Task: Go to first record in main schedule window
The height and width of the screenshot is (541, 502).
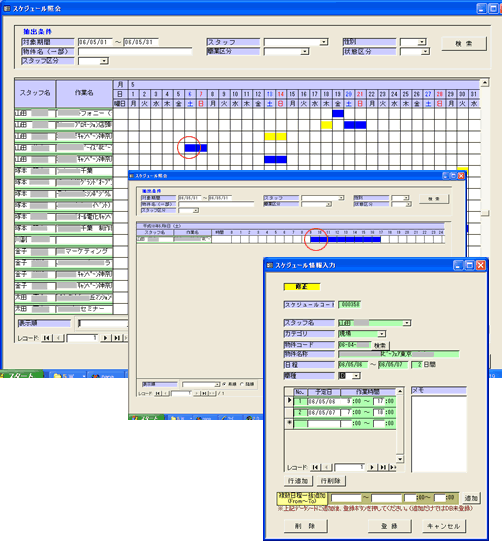Action: (x=47, y=338)
